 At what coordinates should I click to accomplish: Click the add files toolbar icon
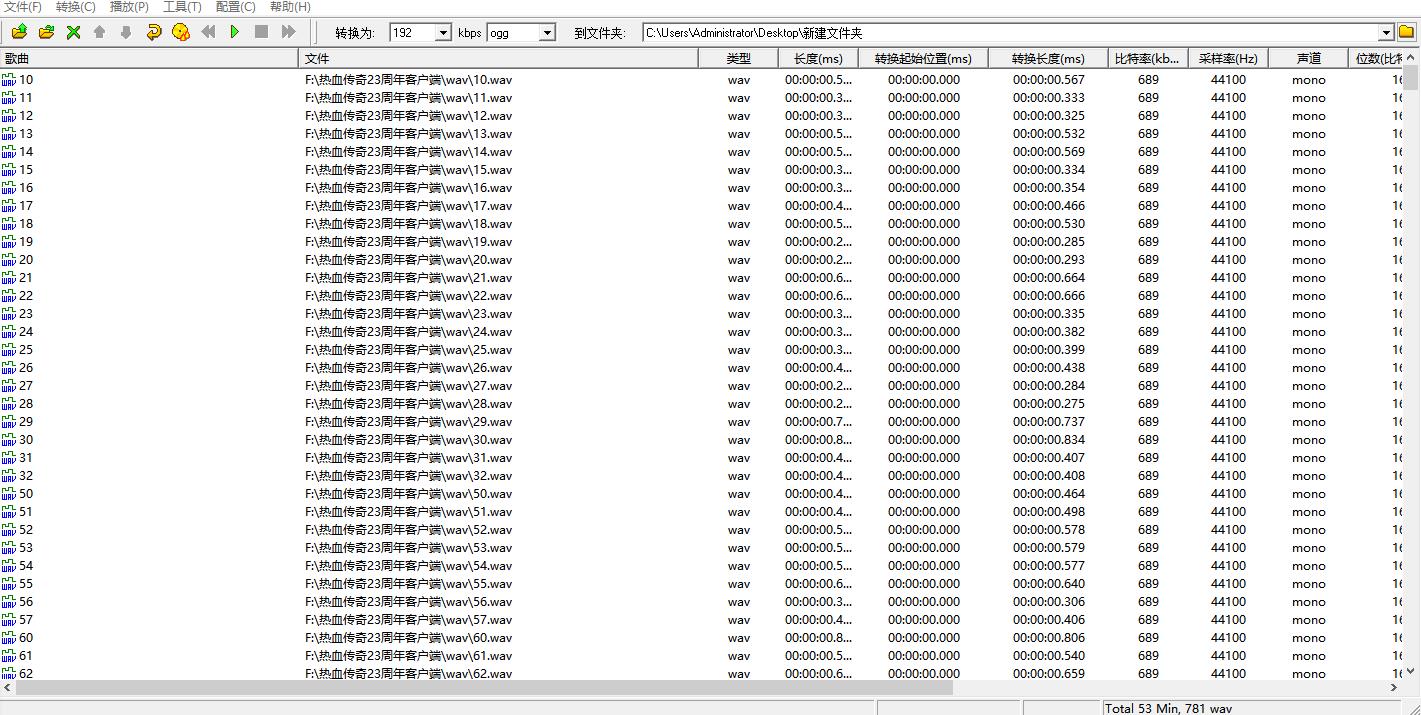pyautogui.click(x=20, y=32)
